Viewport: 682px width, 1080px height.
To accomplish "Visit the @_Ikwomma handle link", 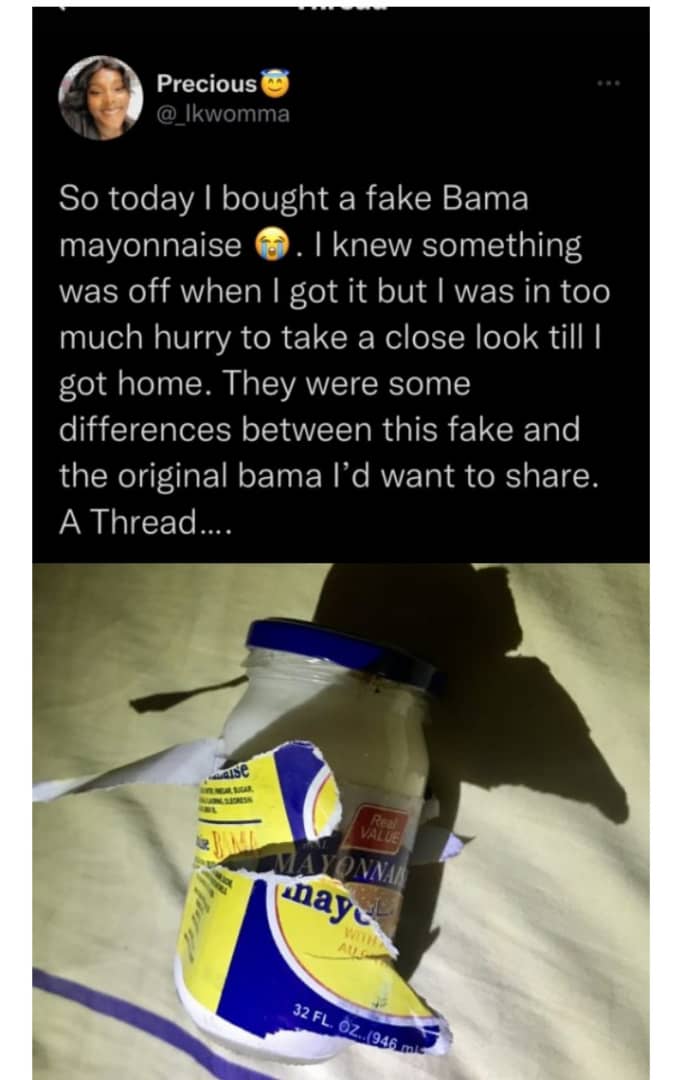I will click(223, 114).
